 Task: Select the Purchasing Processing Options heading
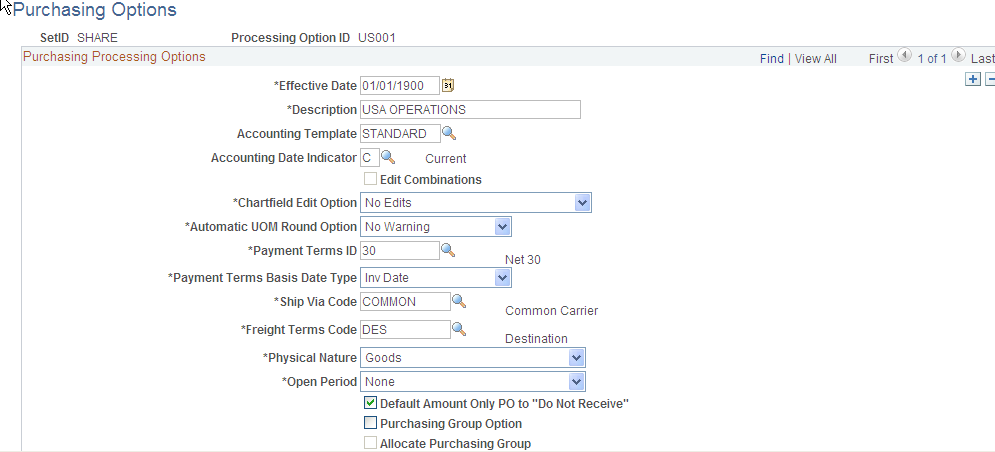[x=114, y=56]
